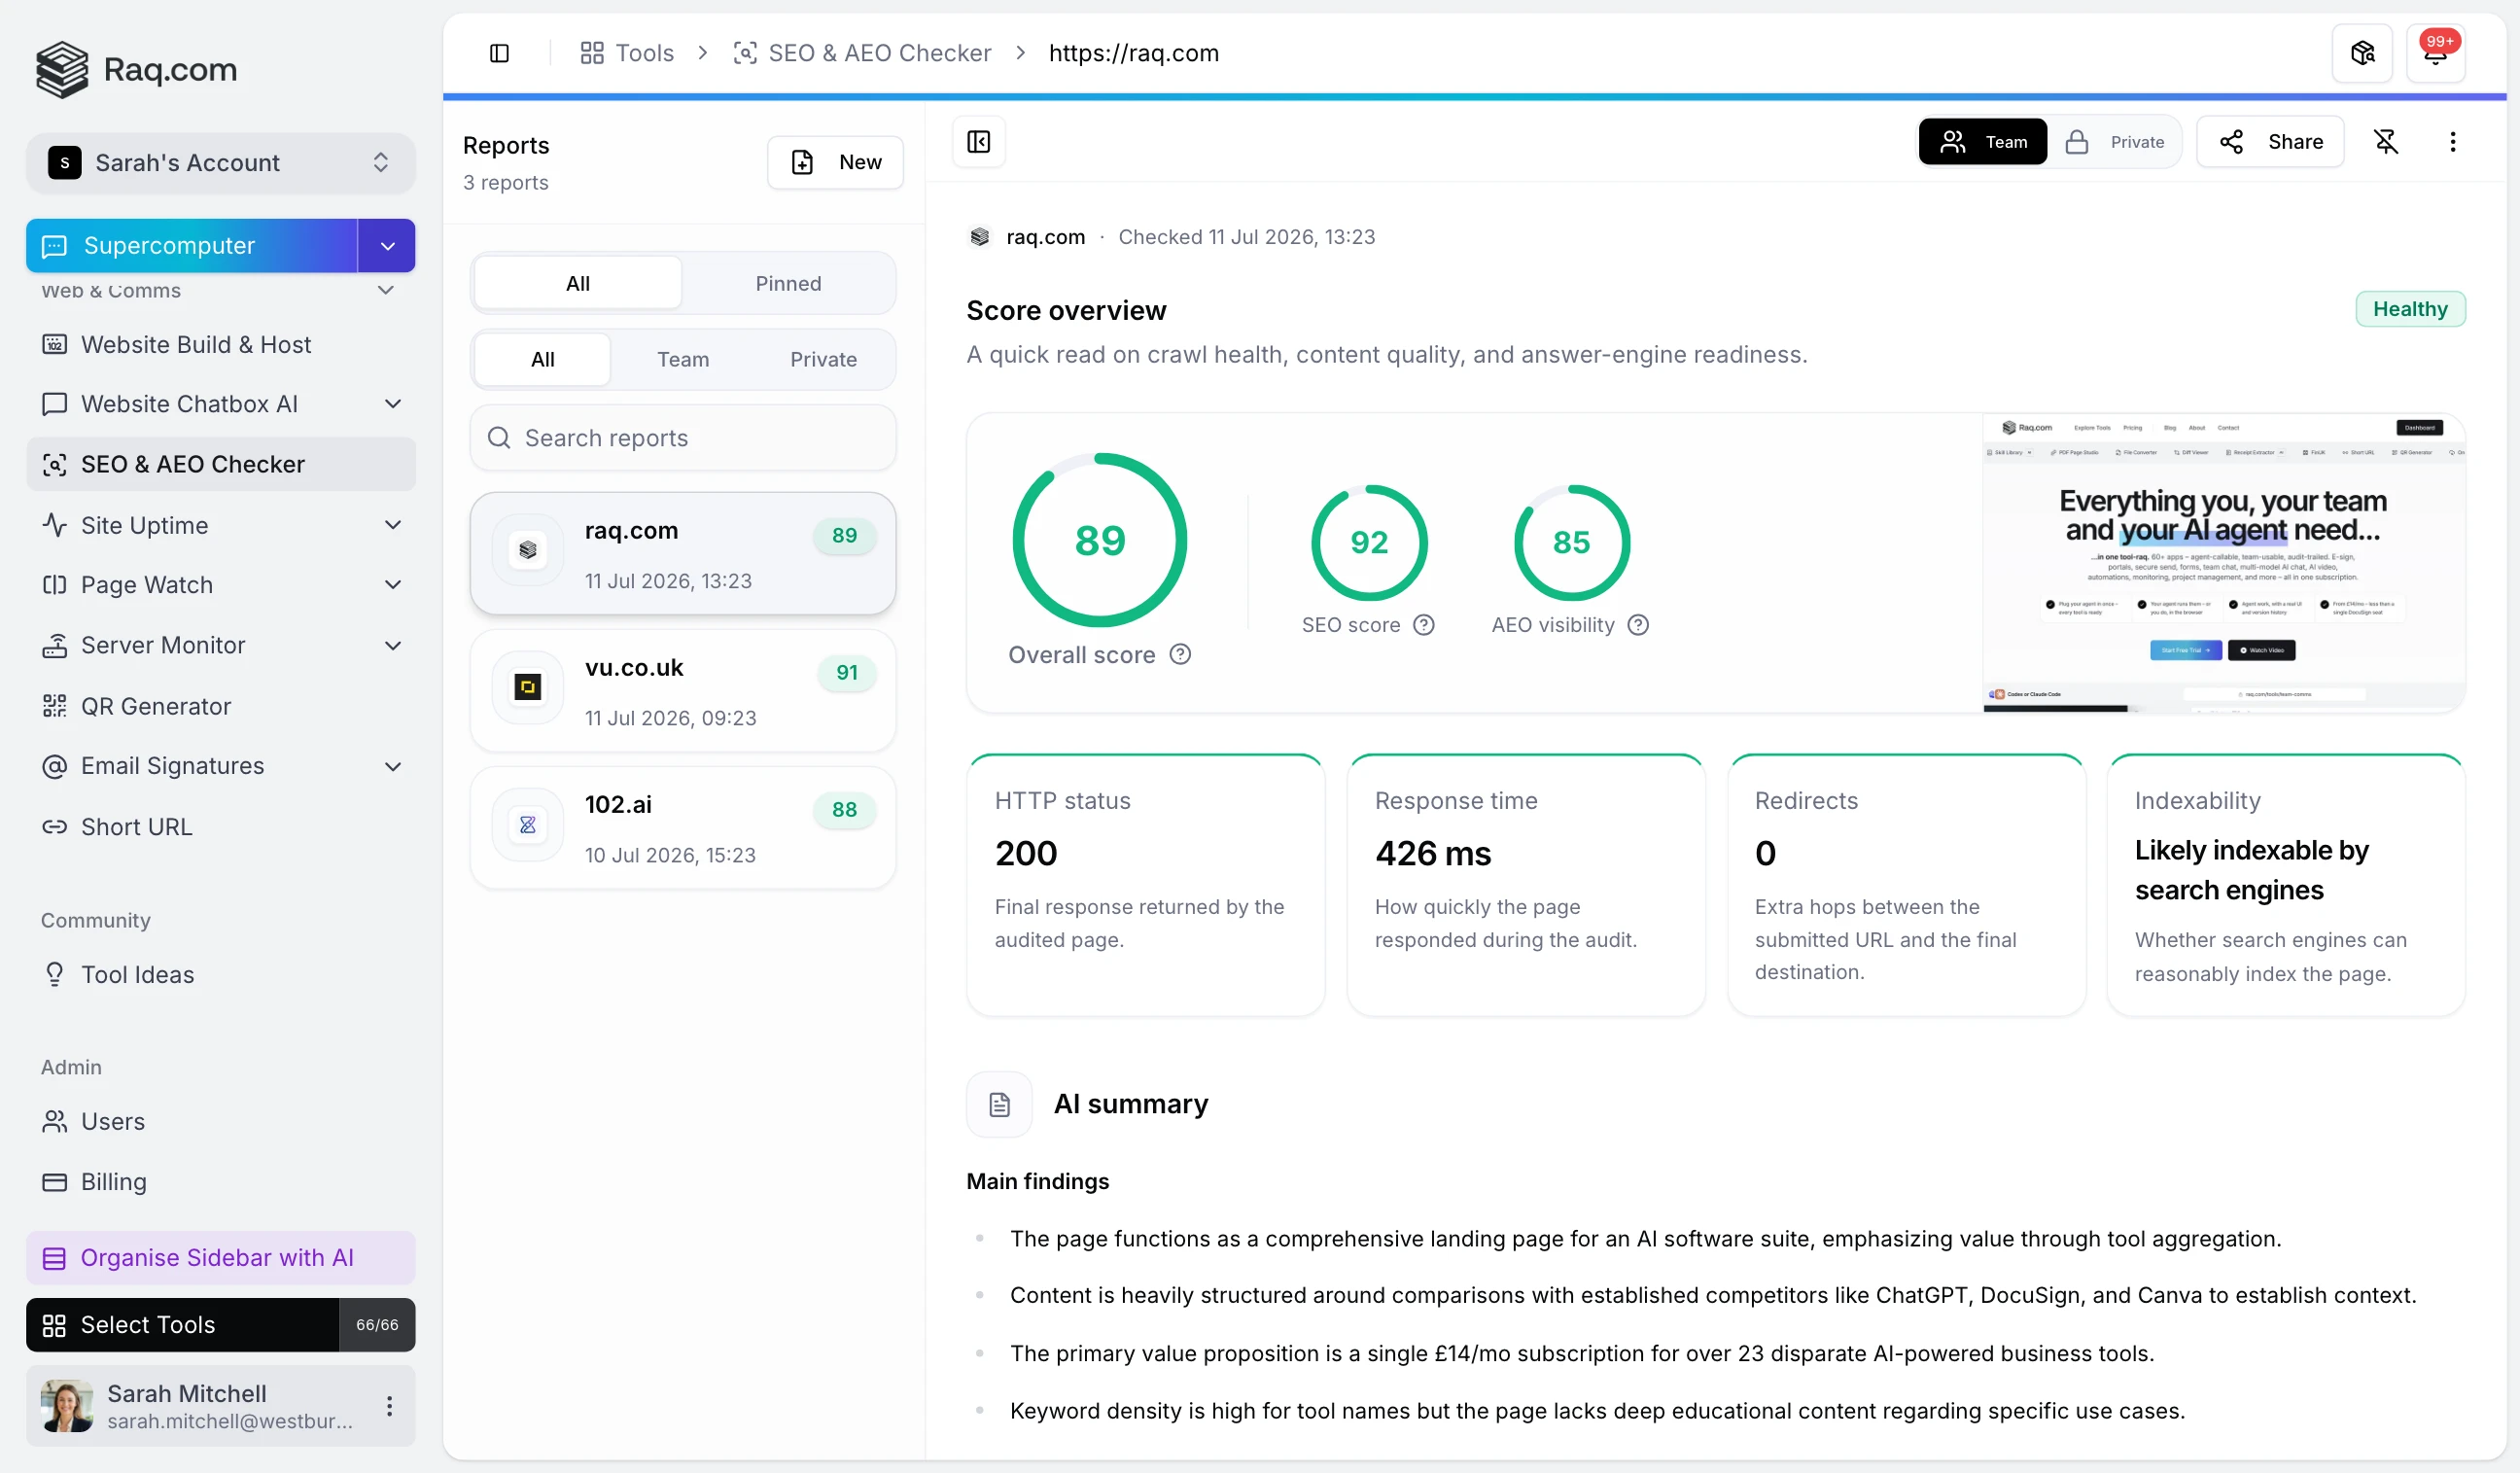Viewport: 2520px width, 1473px height.
Task: Select the raq.com report card
Action: pyautogui.click(x=683, y=554)
